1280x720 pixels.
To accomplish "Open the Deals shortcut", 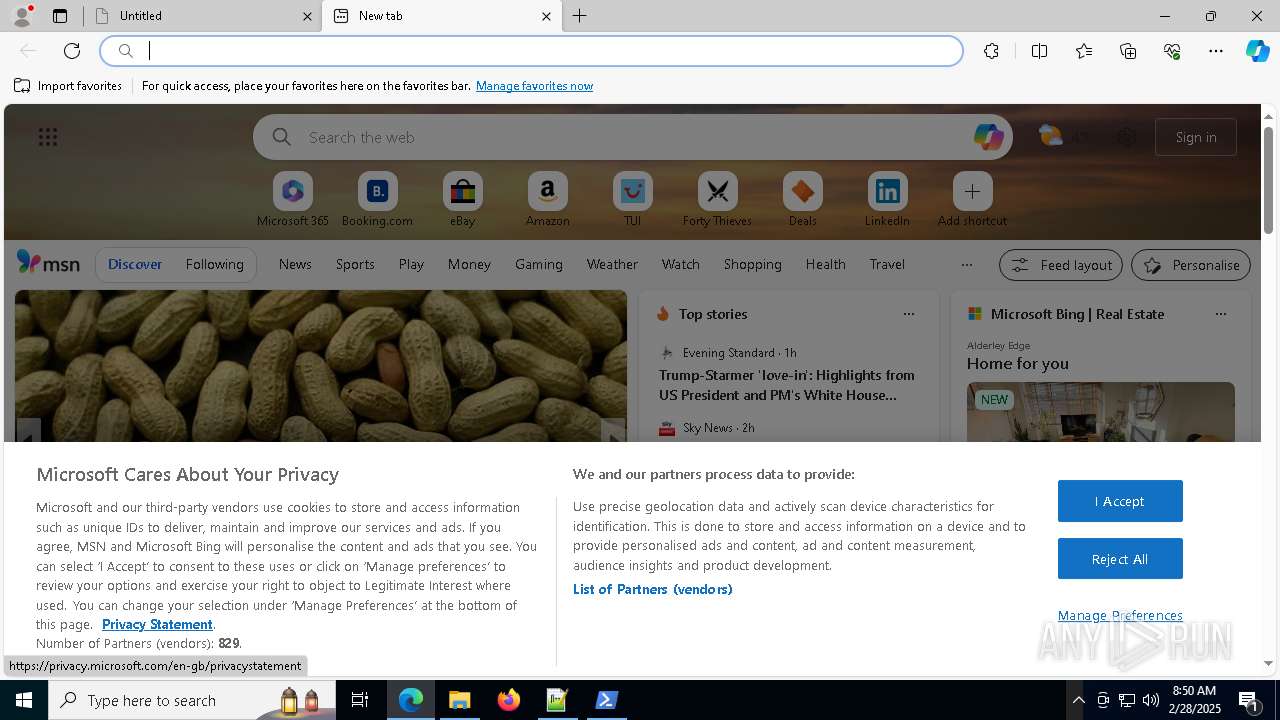I will pyautogui.click(x=802, y=199).
